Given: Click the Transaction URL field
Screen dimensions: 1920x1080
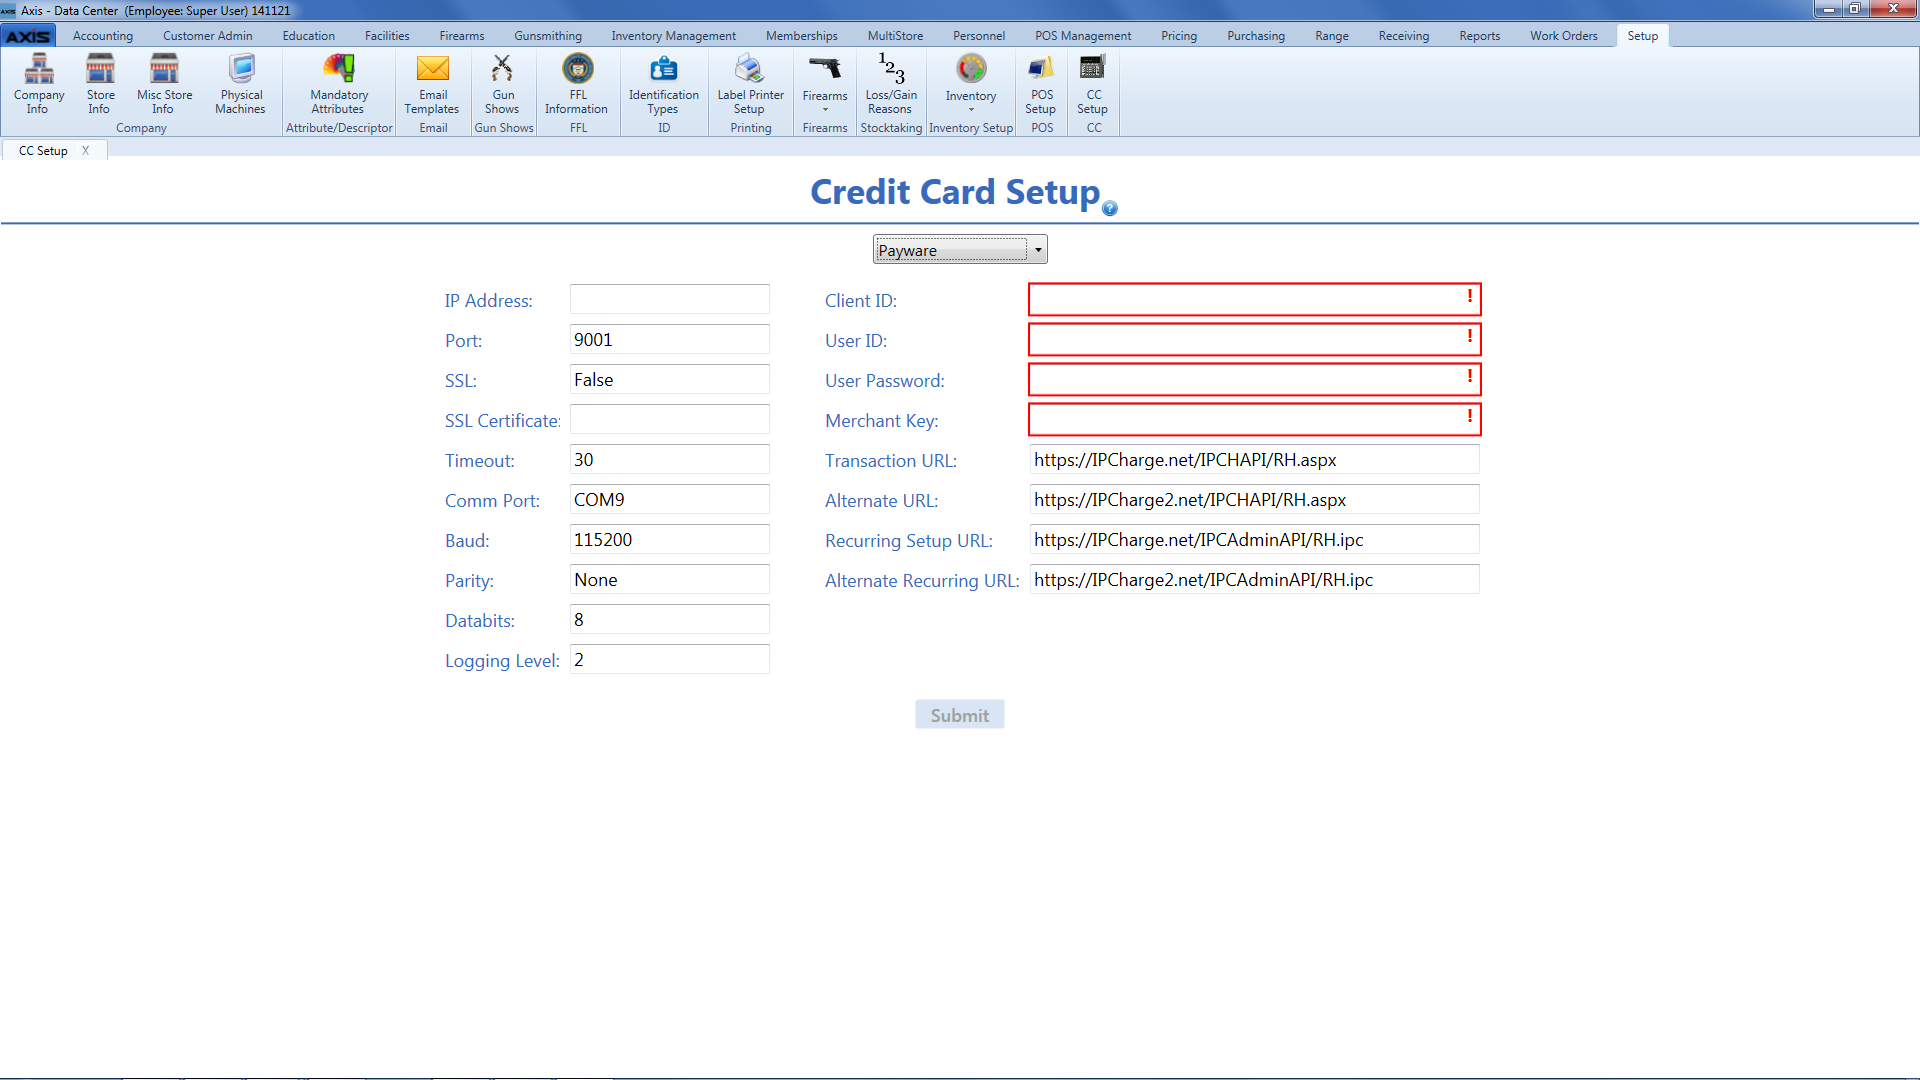Looking at the screenshot, I should [x=1255, y=459].
